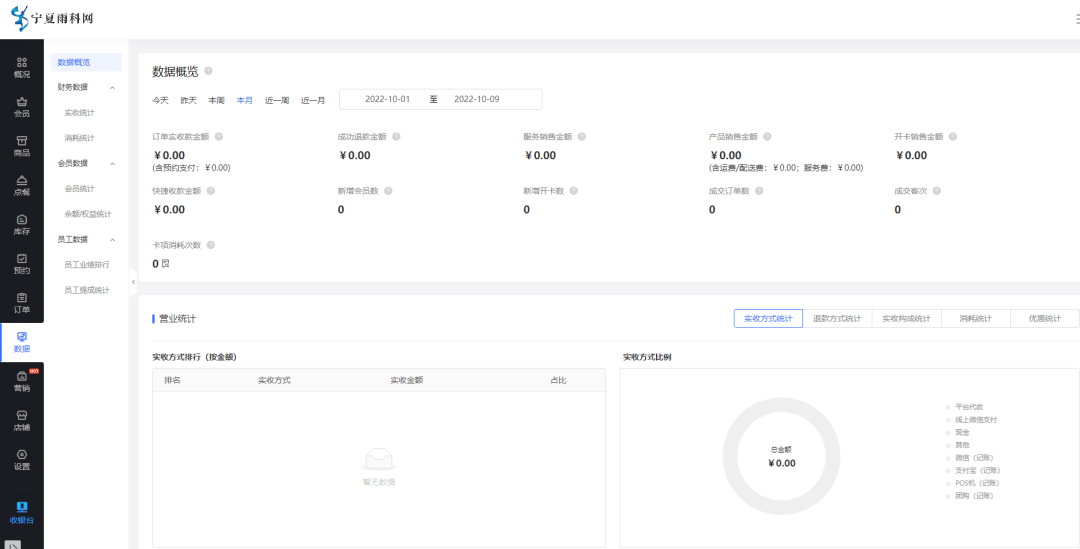Screen dimensions: 1080x549
Task: Filter data by 本周
Action: click(216, 101)
